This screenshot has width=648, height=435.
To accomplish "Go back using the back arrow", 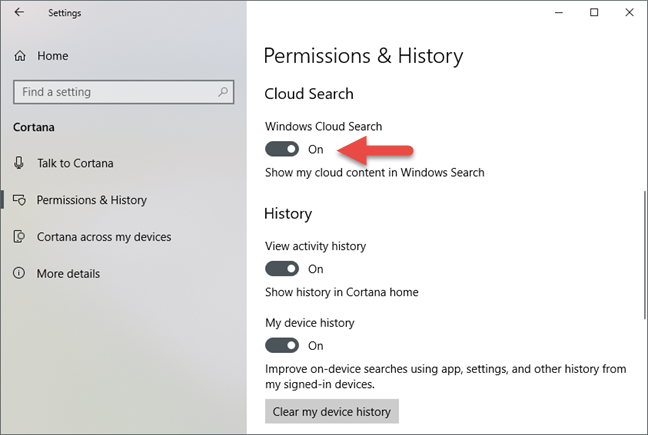I will click(19, 12).
